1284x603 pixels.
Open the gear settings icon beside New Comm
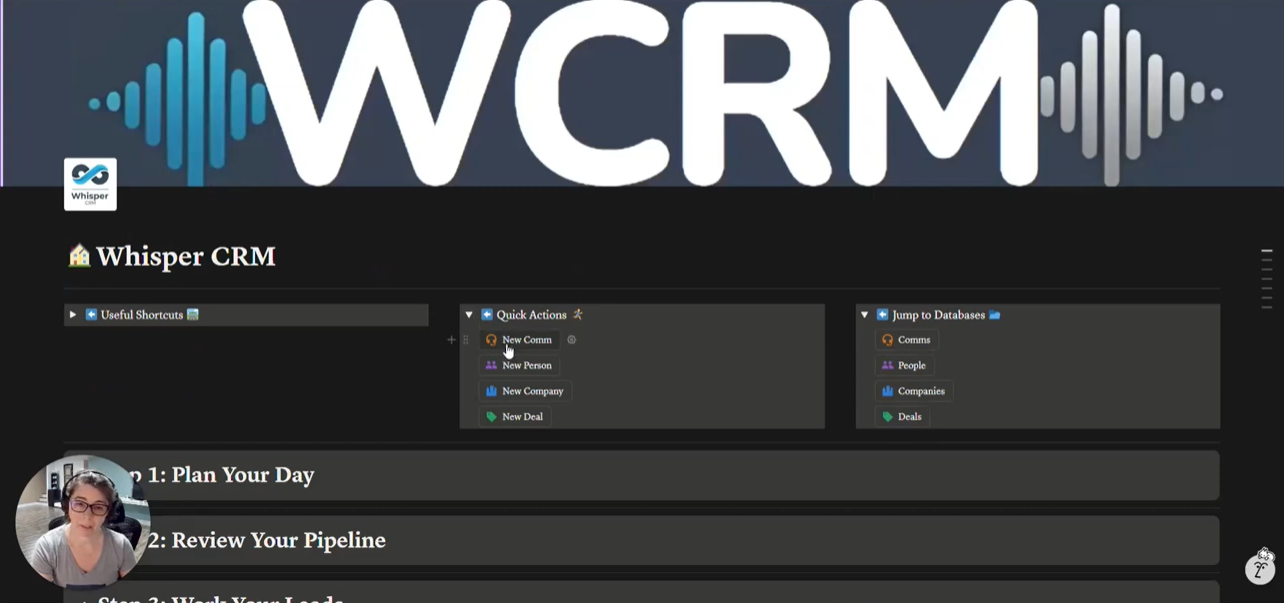coord(572,340)
